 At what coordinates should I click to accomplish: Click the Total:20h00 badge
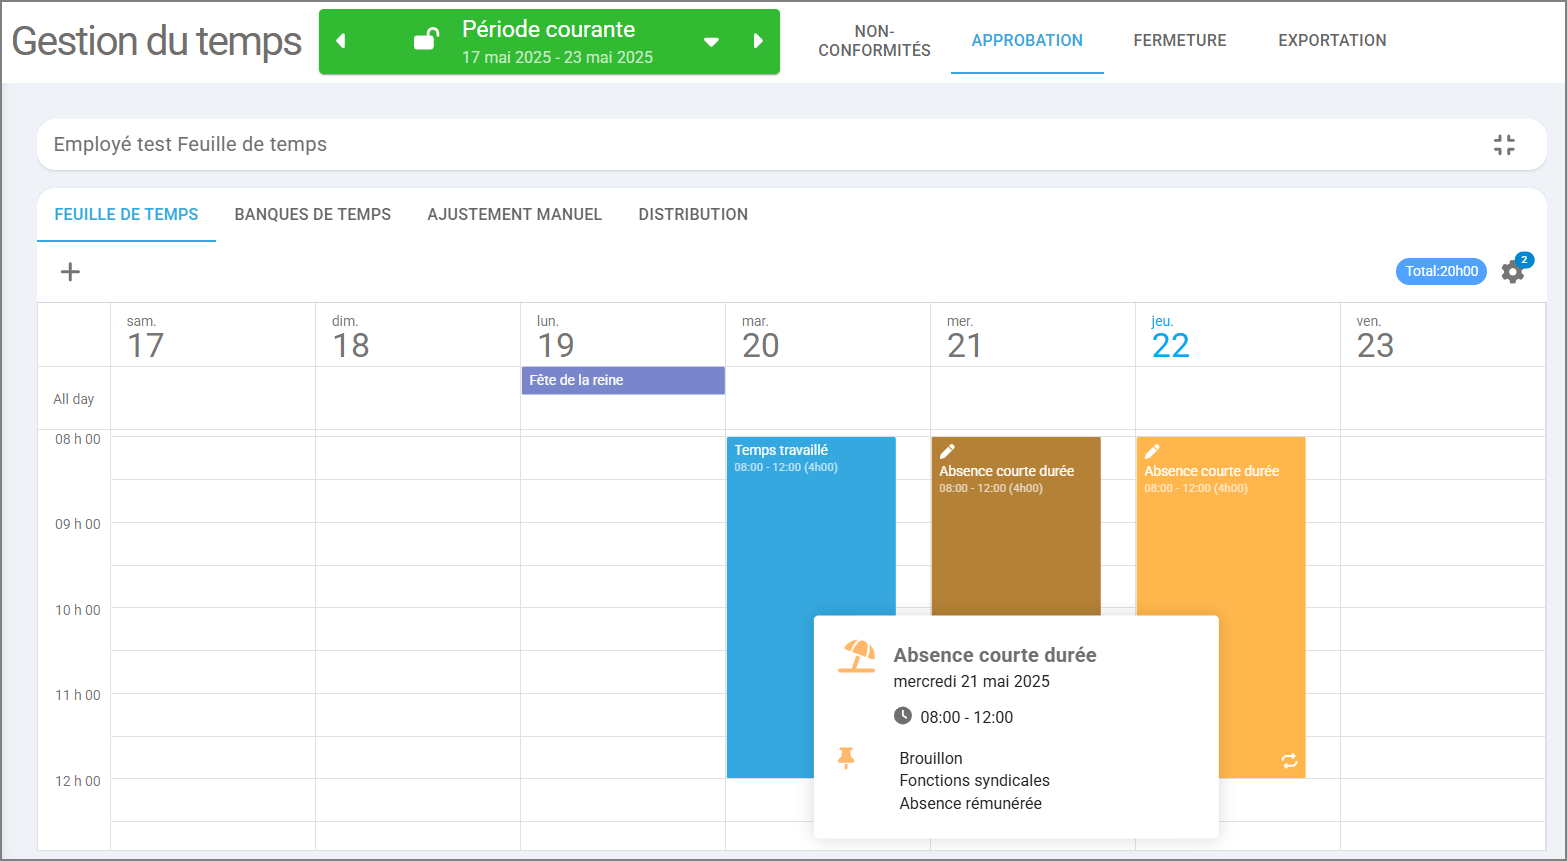tap(1441, 271)
